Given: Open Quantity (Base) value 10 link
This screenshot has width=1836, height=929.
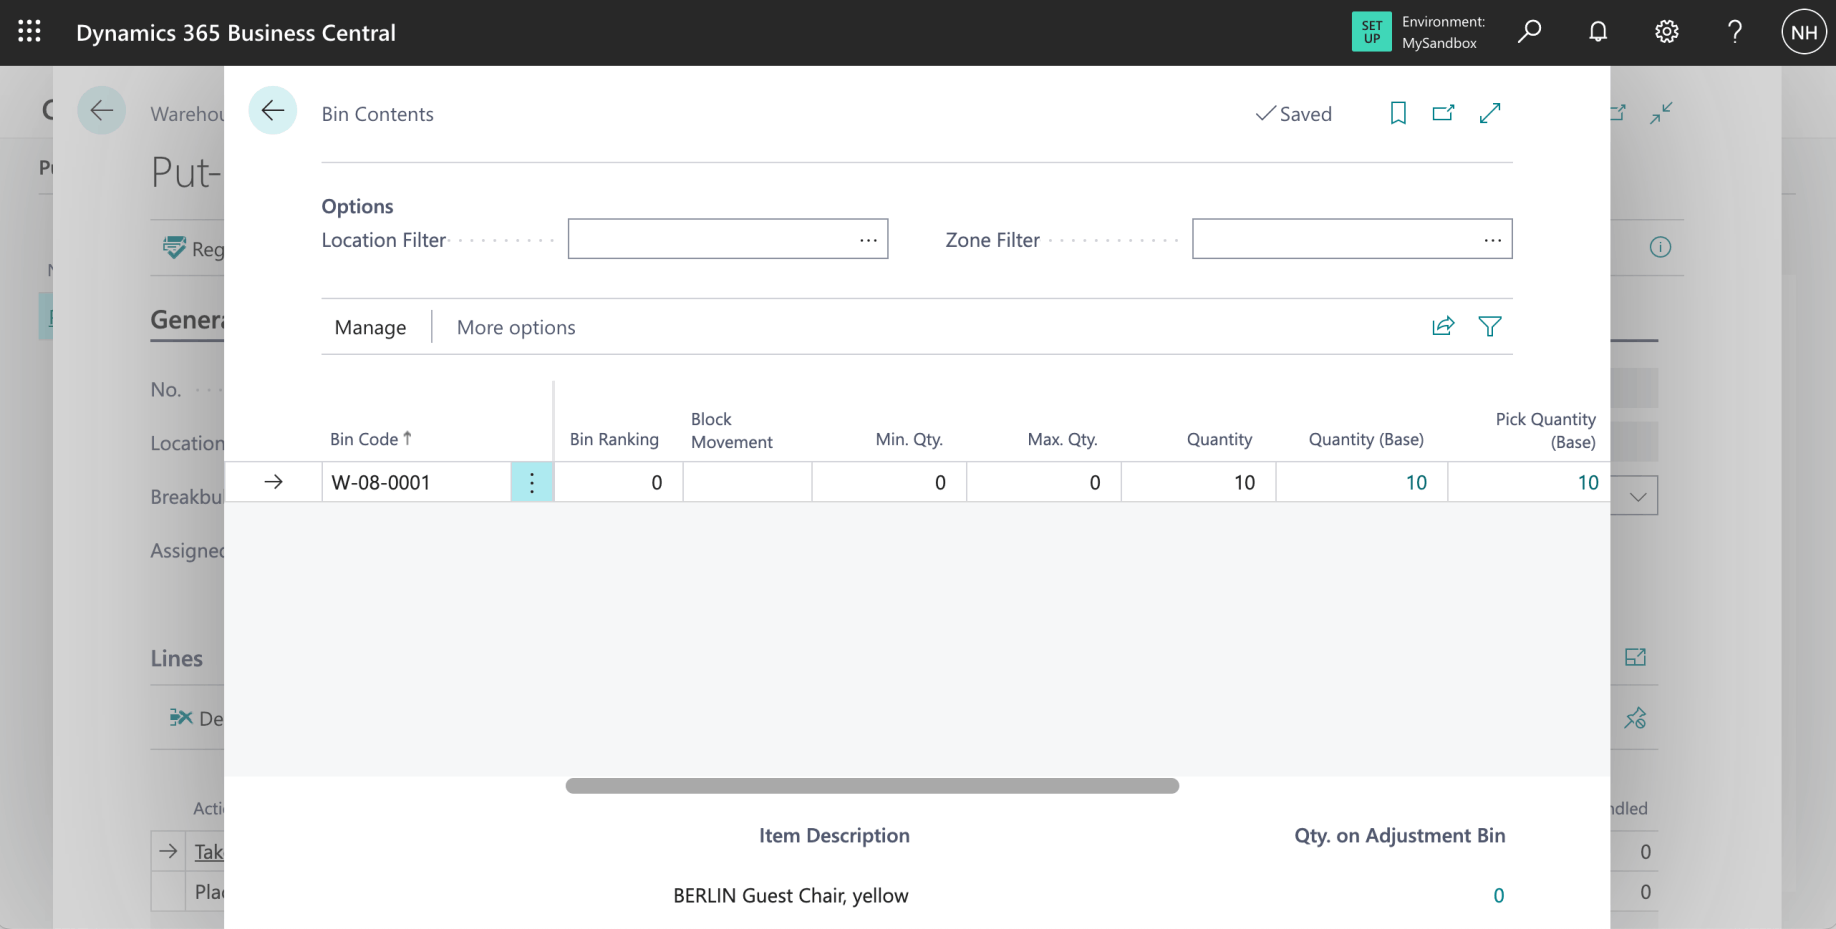Looking at the screenshot, I should (1416, 482).
